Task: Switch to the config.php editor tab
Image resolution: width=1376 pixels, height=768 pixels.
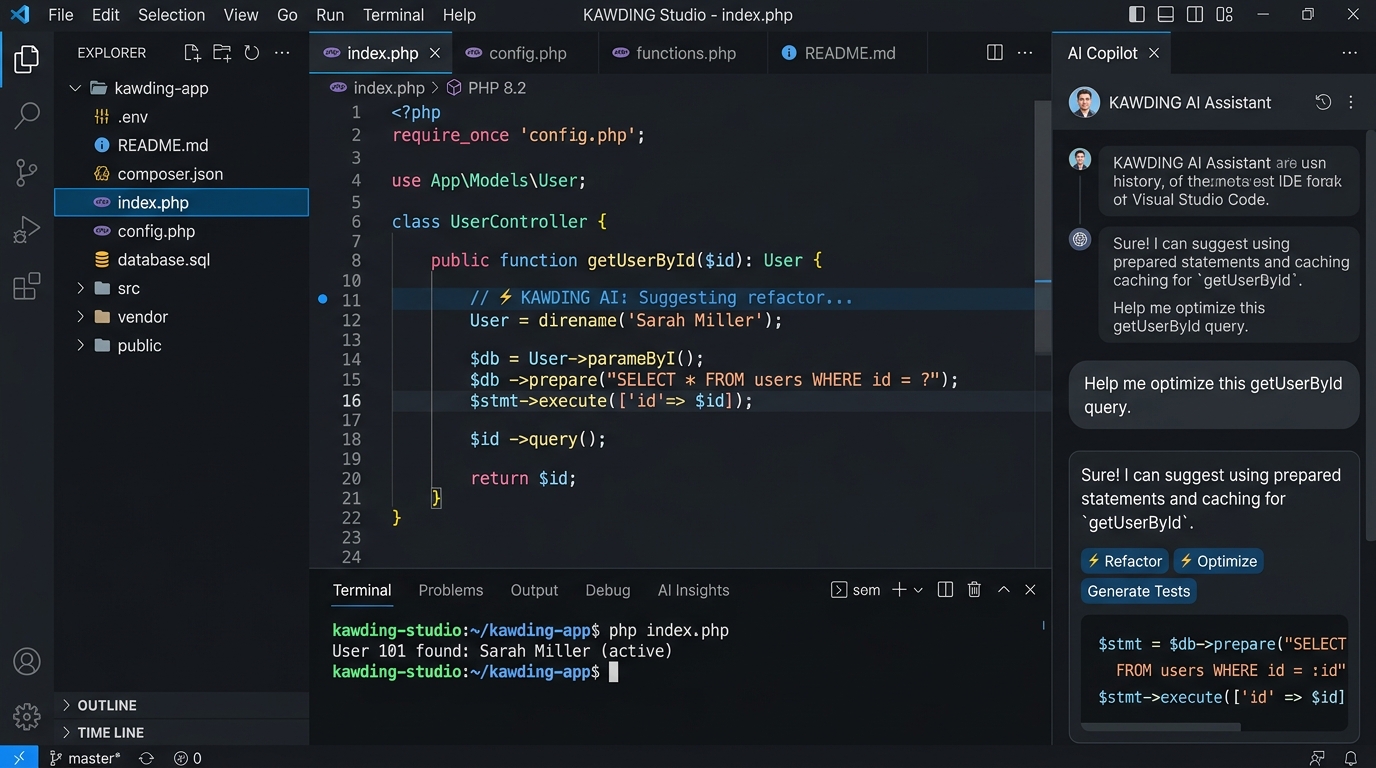Action: (x=526, y=53)
